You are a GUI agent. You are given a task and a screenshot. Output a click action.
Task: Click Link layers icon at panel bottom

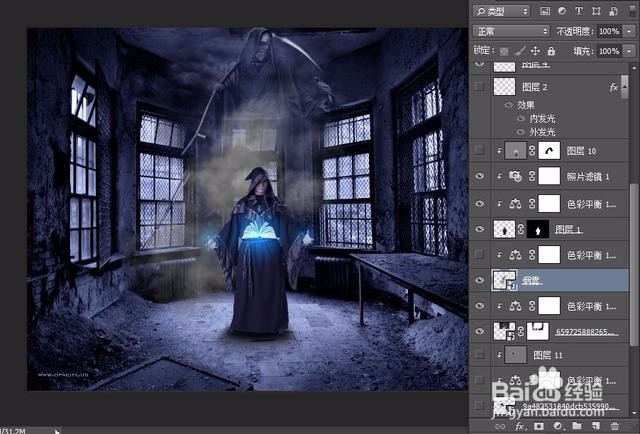(x=500, y=427)
